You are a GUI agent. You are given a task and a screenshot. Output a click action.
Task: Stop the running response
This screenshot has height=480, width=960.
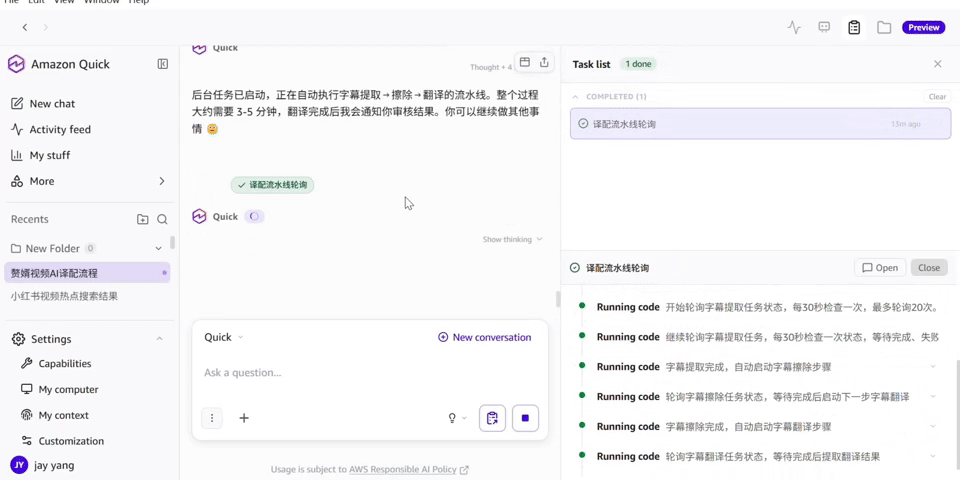tap(525, 418)
